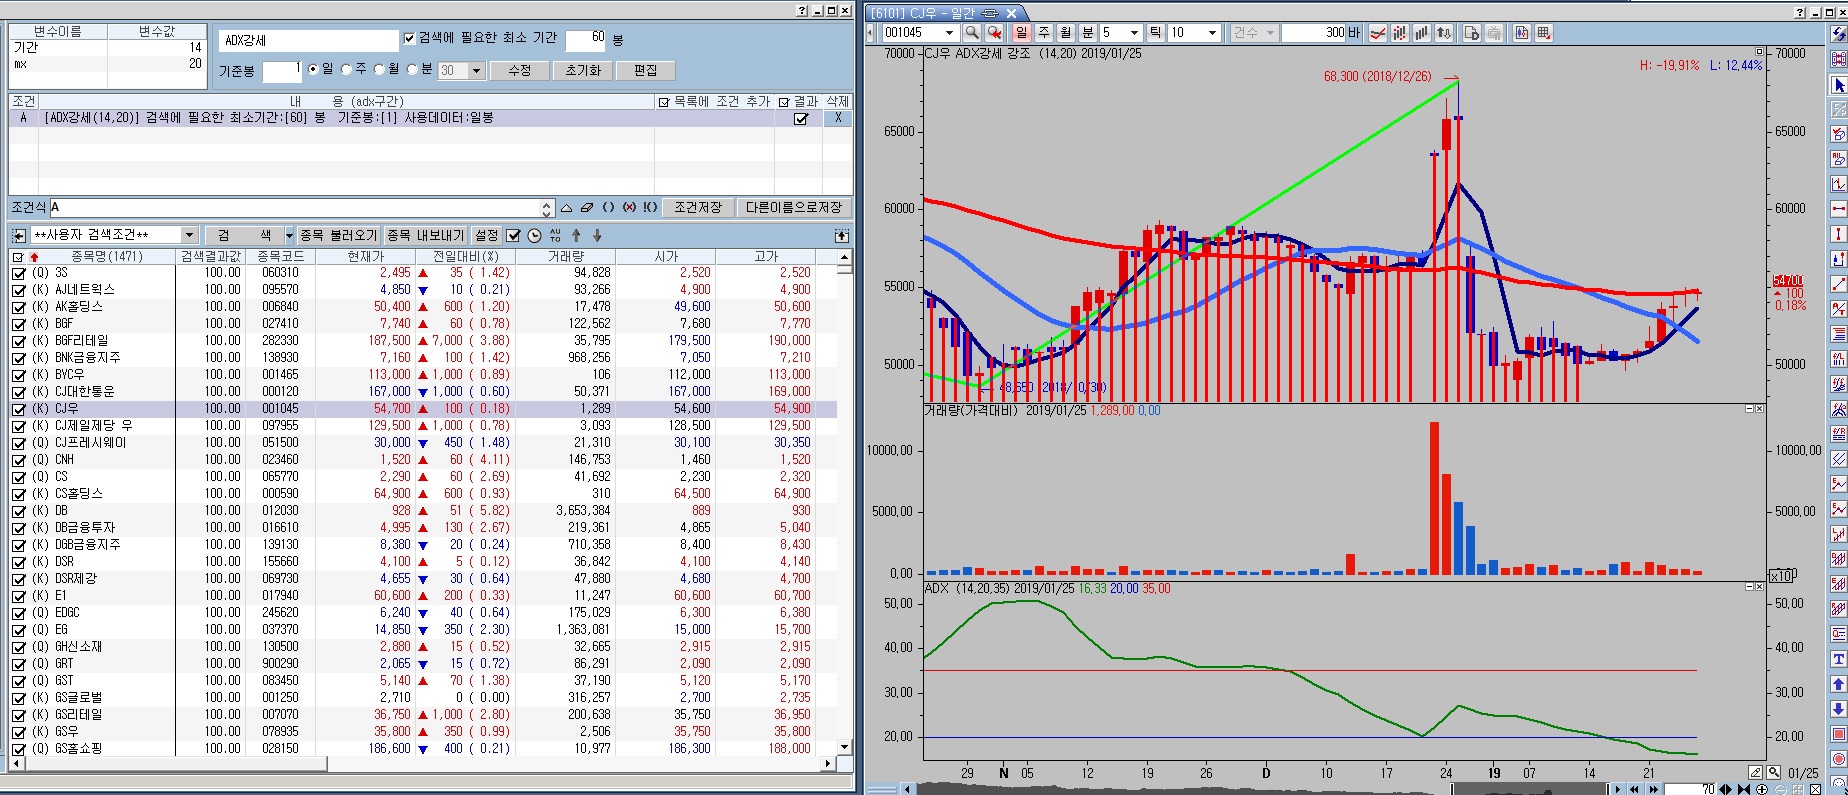Toggle the minimum search period checkbox

point(409,38)
